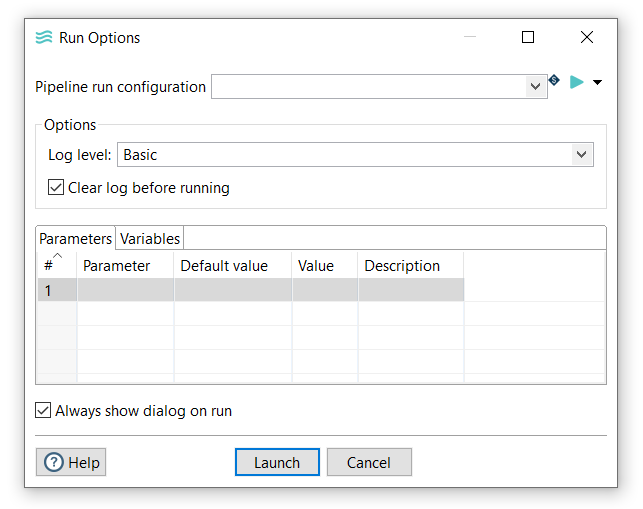Image resolution: width=643 pixels, height=509 pixels.
Task: Maximize the Run Options dialog
Action: point(528,37)
